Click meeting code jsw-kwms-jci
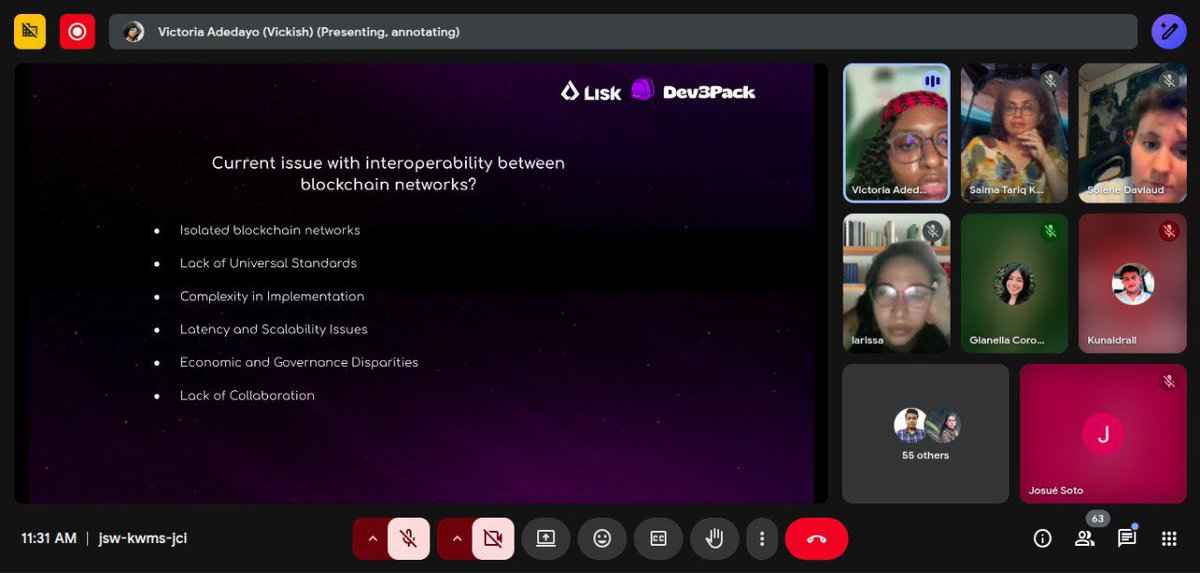 142,538
